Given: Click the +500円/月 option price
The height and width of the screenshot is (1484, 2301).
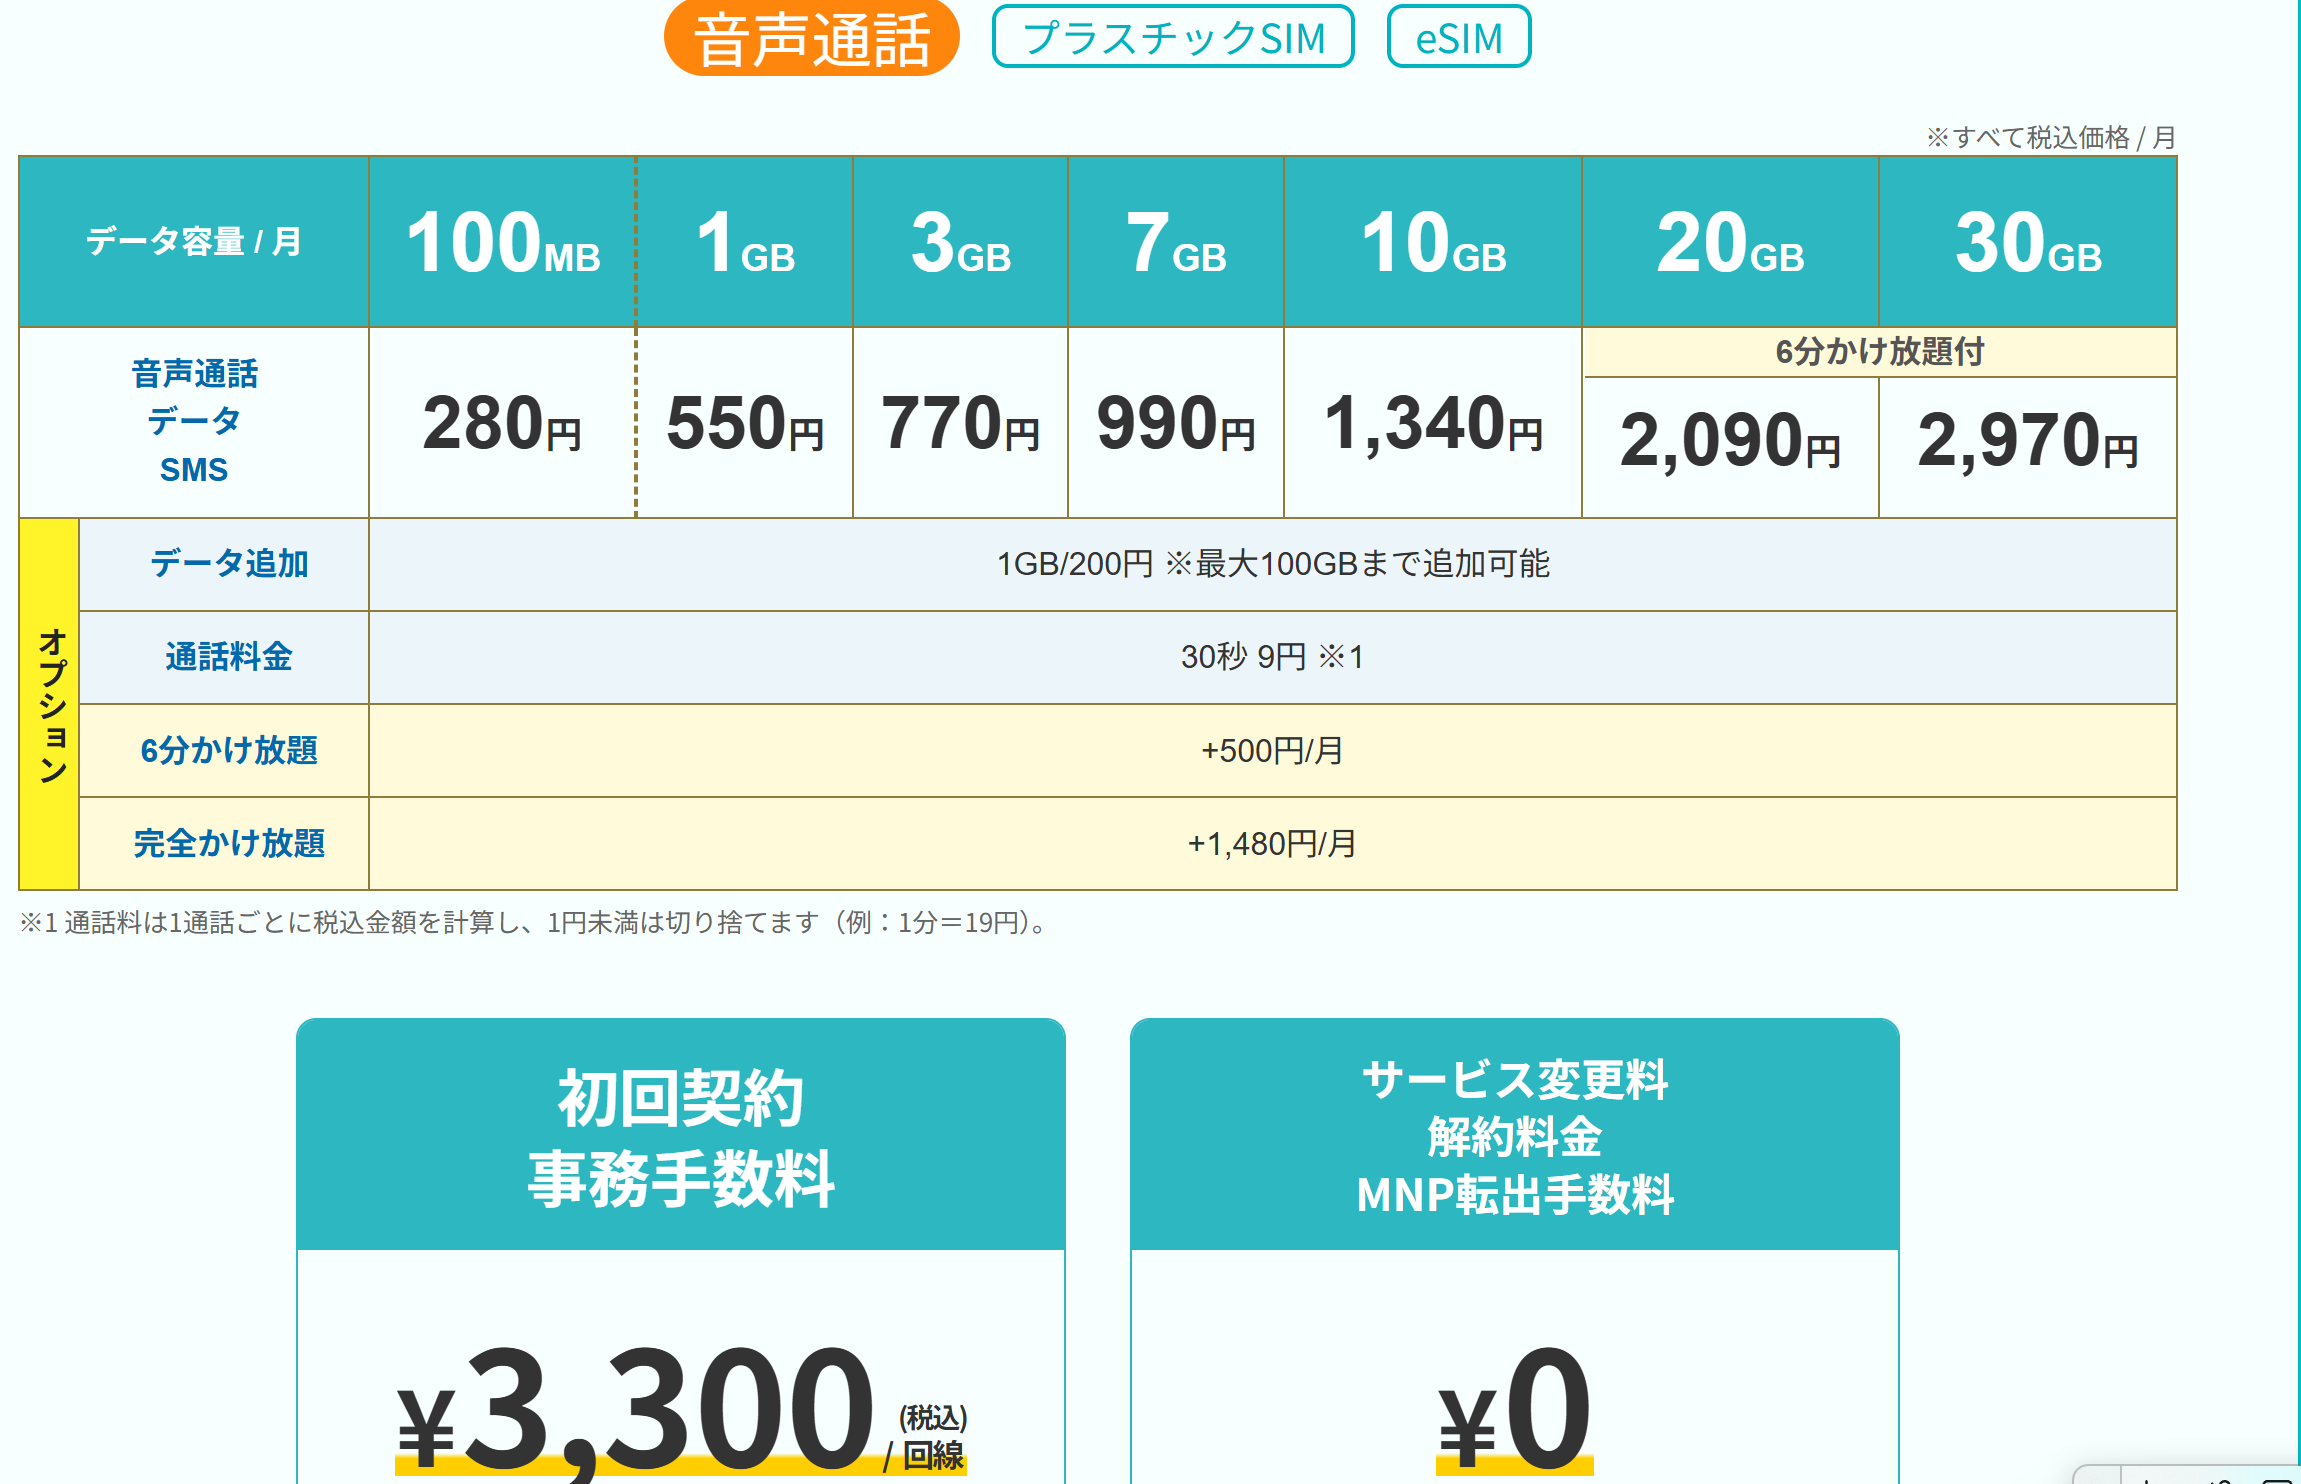Looking at the screenshot, I should coord(1272,750).
